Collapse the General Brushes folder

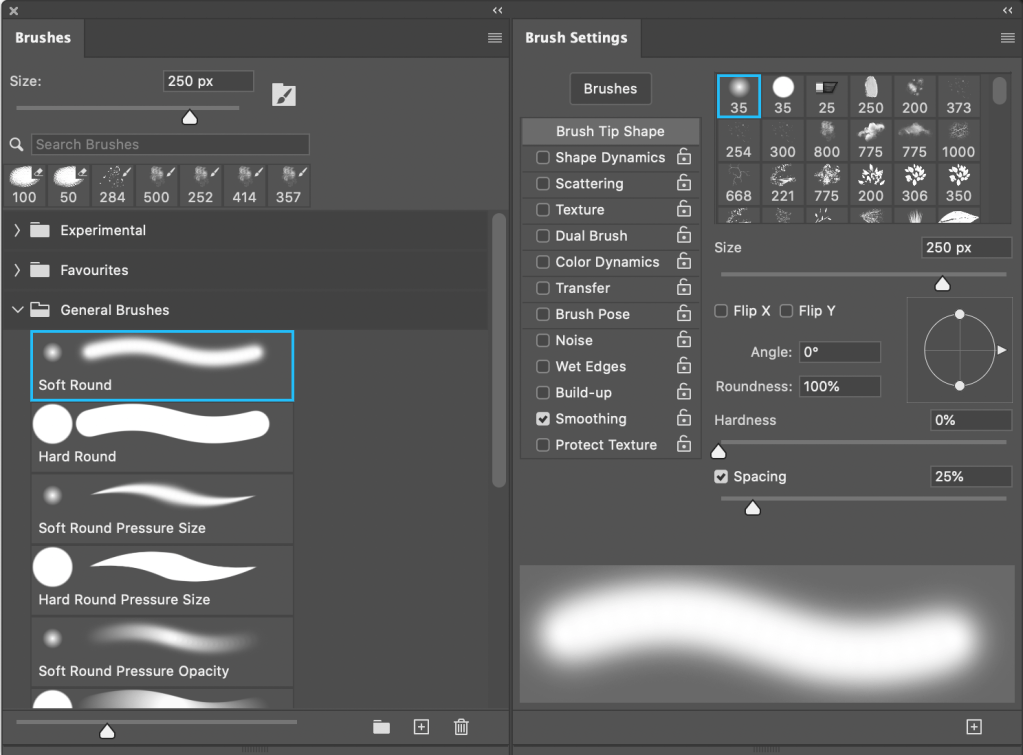[17, 310]
